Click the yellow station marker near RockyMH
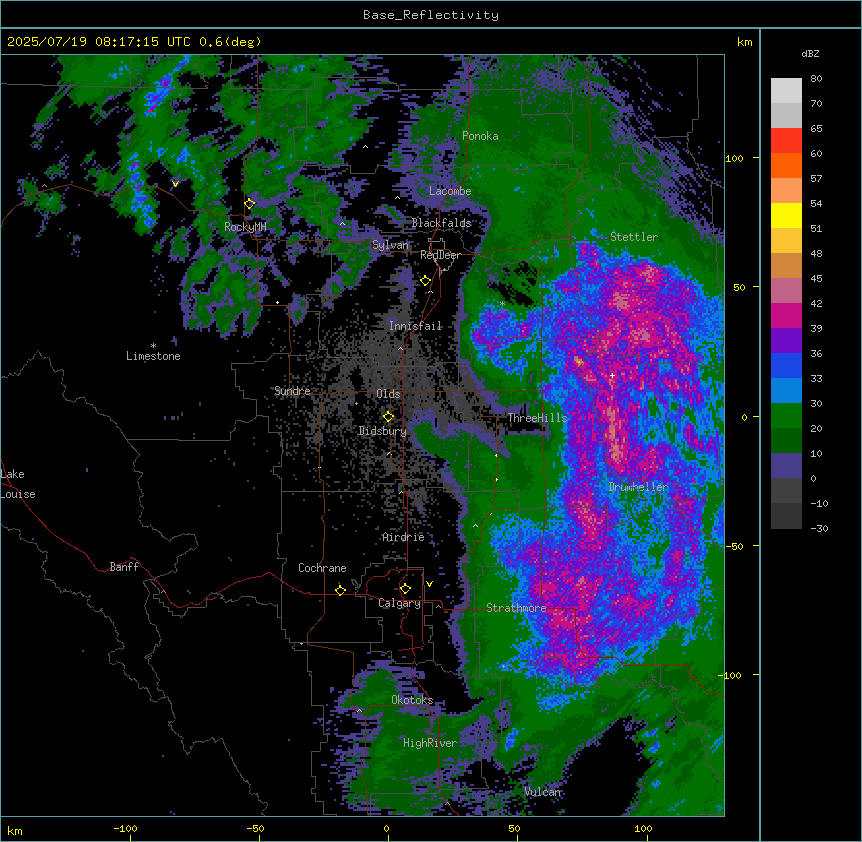 250,203
